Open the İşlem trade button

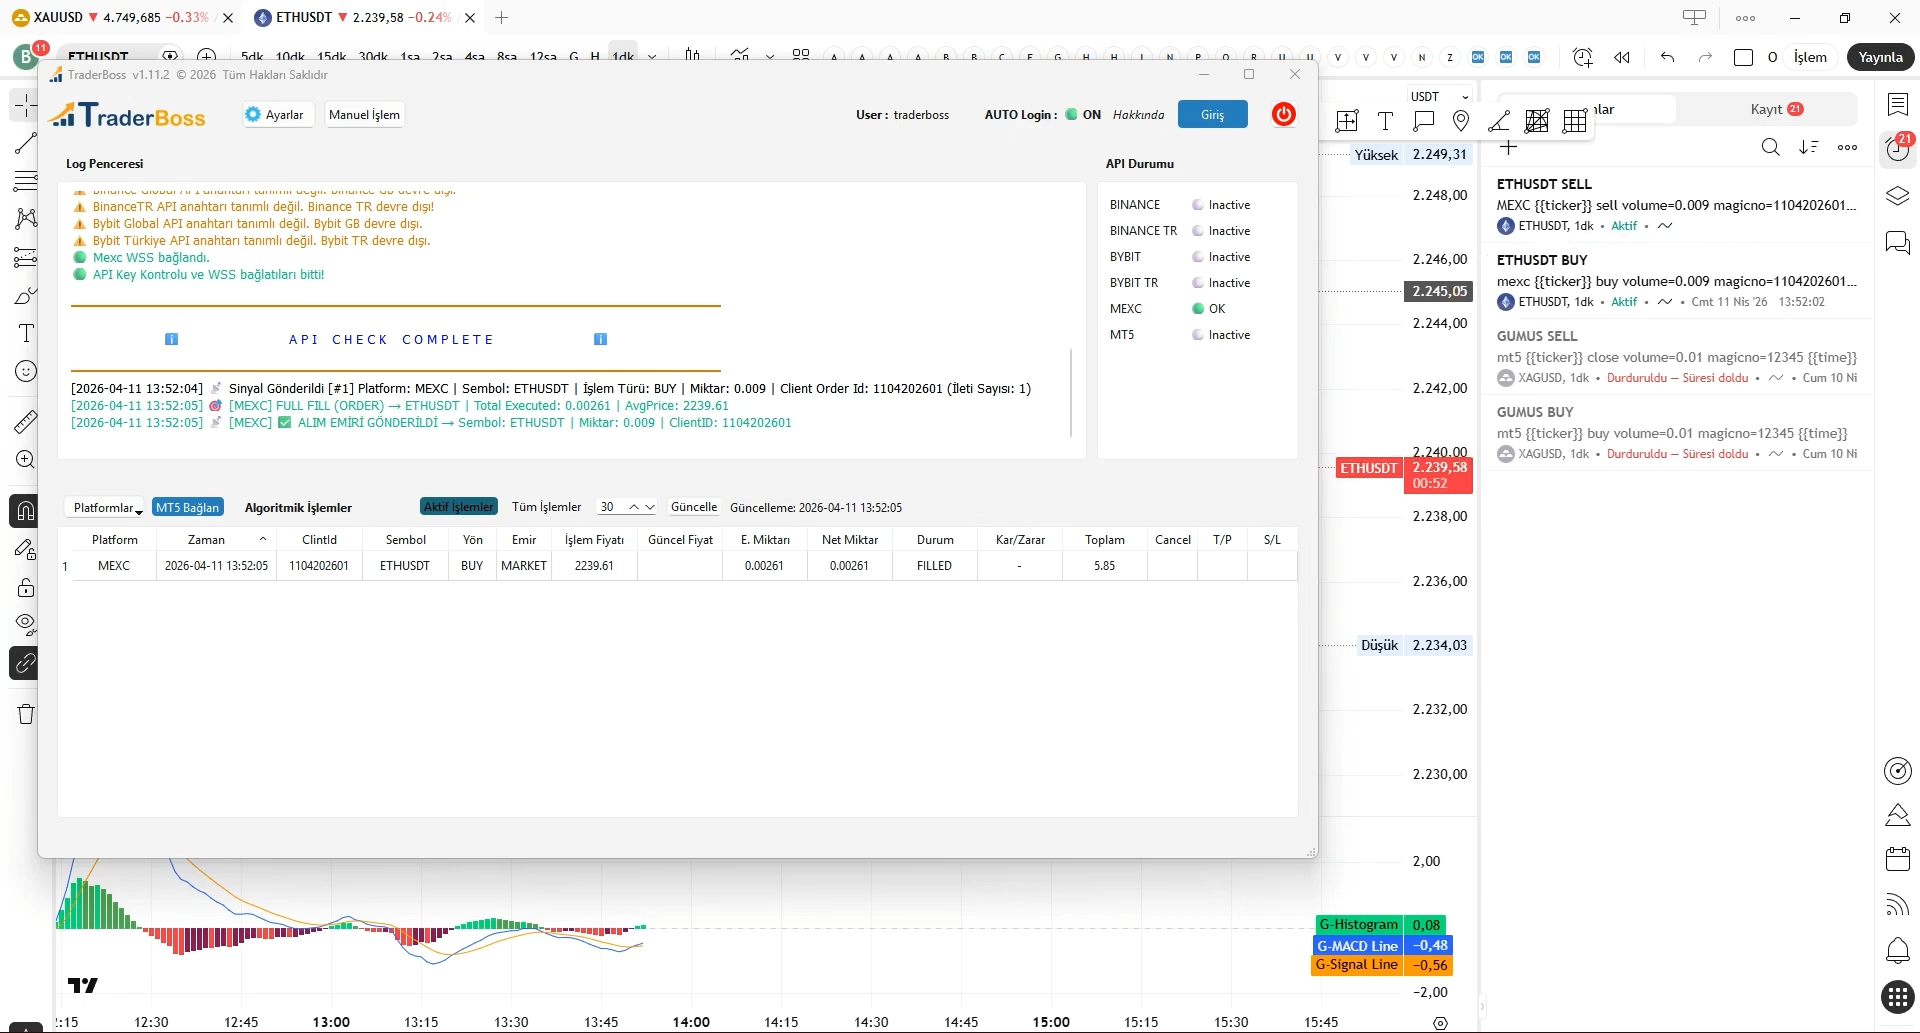click(x=1810, y=57)
